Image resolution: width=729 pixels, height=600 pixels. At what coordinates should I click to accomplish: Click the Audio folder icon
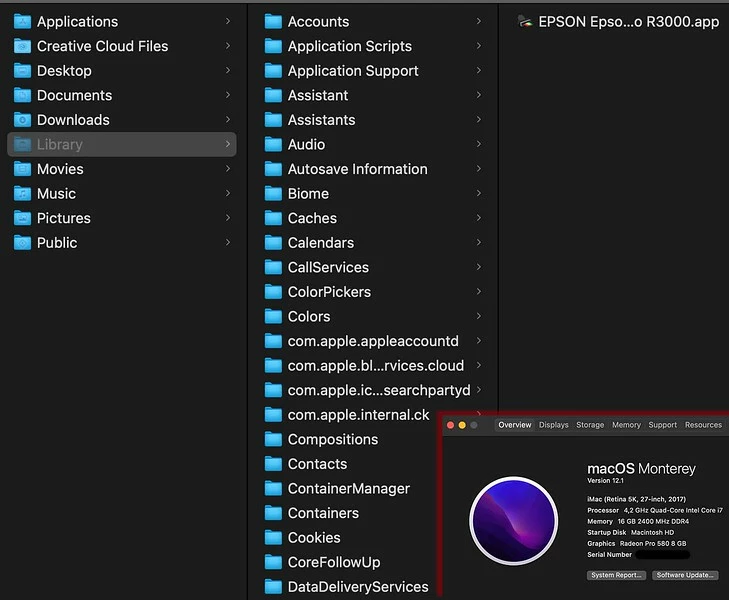click(x=273, y=145)
